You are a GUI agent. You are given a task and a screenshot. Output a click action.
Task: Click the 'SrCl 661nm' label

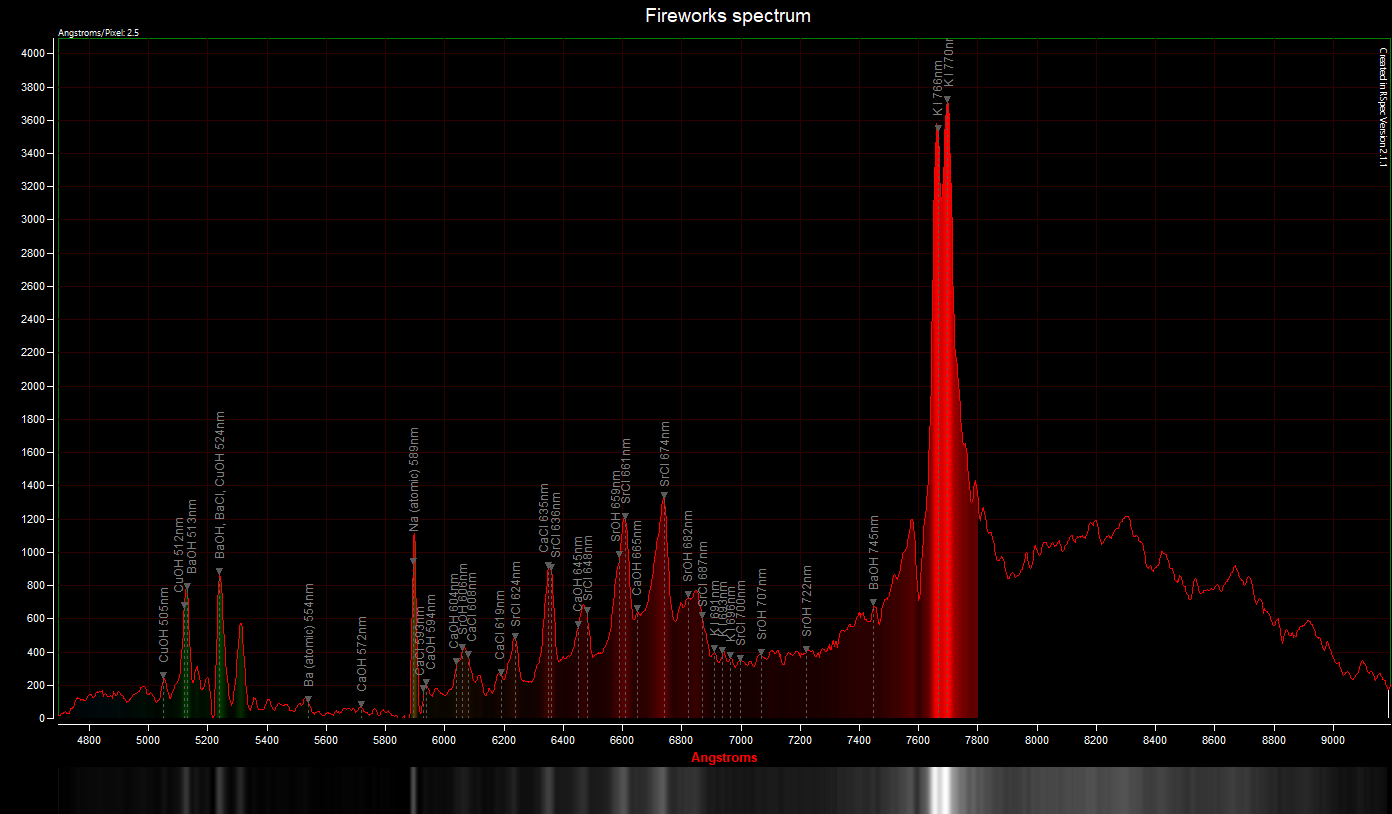[x=626, y=473]
